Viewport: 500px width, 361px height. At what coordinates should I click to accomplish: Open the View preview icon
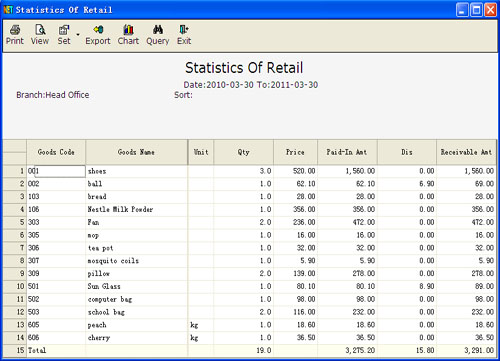tap(40, 30)
